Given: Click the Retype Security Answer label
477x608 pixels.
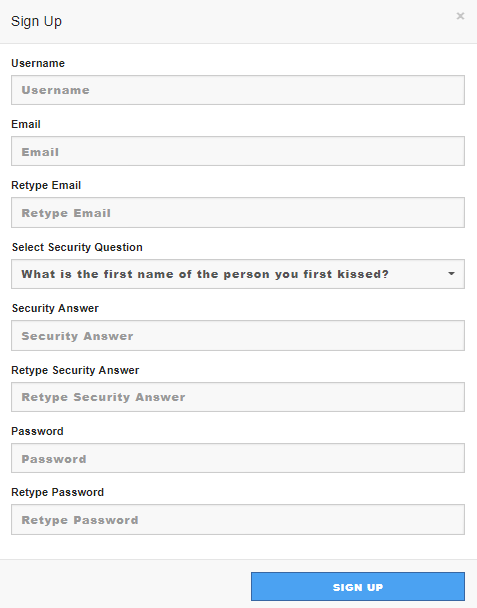Looking at the screenshot, I should [75, 370].
